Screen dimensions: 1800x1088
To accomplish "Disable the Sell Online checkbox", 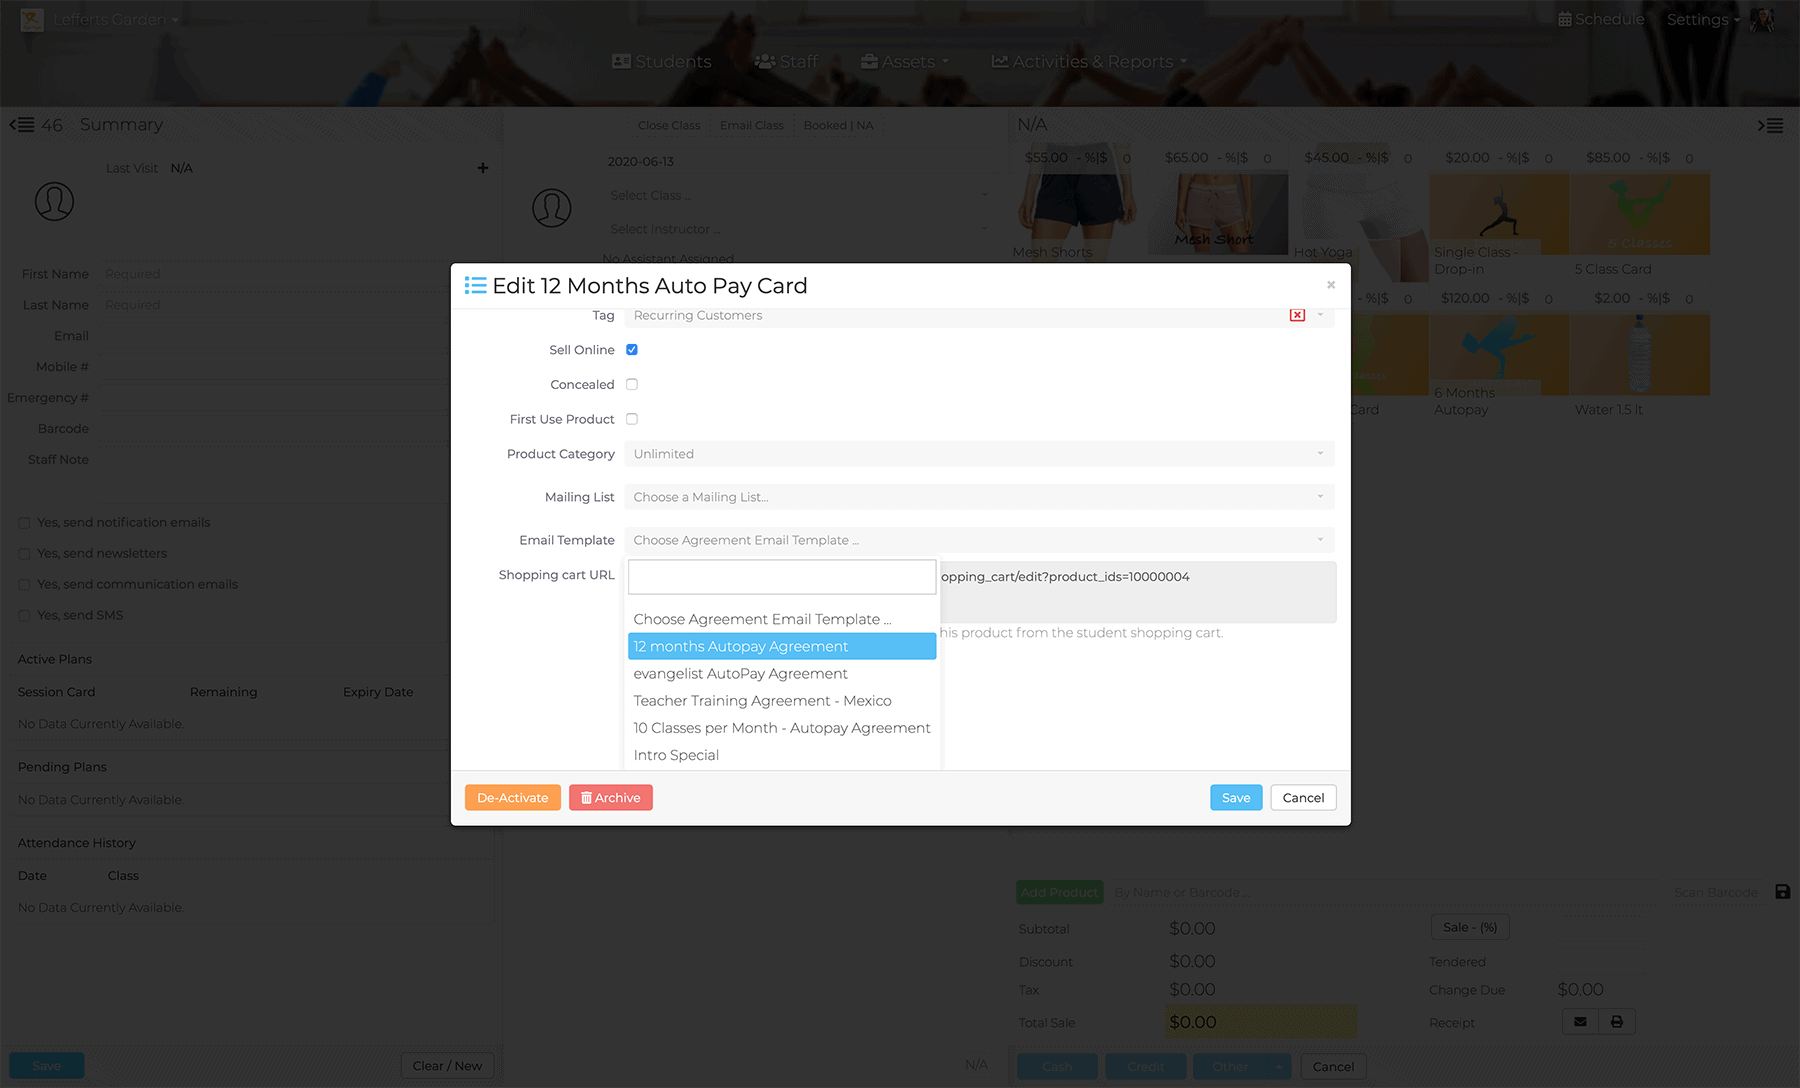I will pos(632,349).
